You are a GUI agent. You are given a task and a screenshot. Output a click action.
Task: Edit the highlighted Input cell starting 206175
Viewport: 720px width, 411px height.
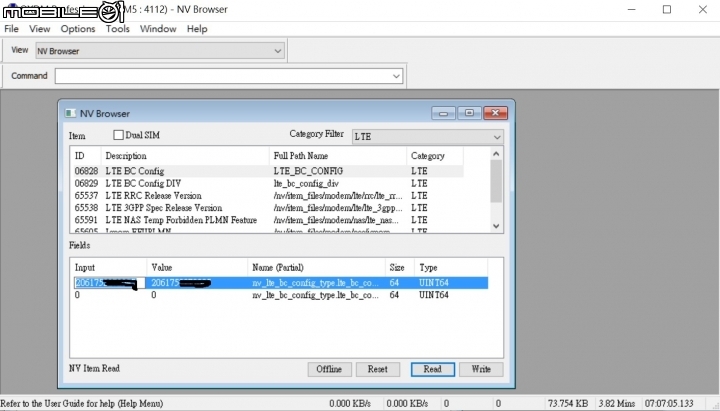[109, 283]
